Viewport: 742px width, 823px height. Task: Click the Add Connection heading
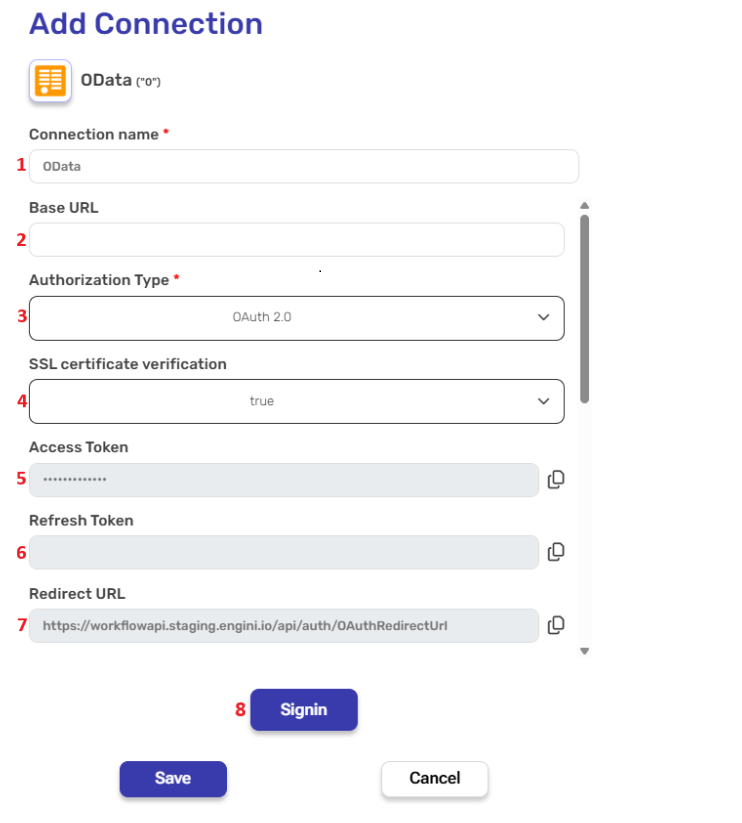pos(146,24)
